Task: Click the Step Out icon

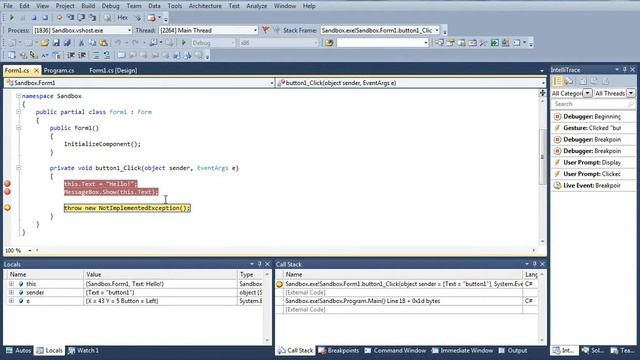Action: (x=93, y=18)
